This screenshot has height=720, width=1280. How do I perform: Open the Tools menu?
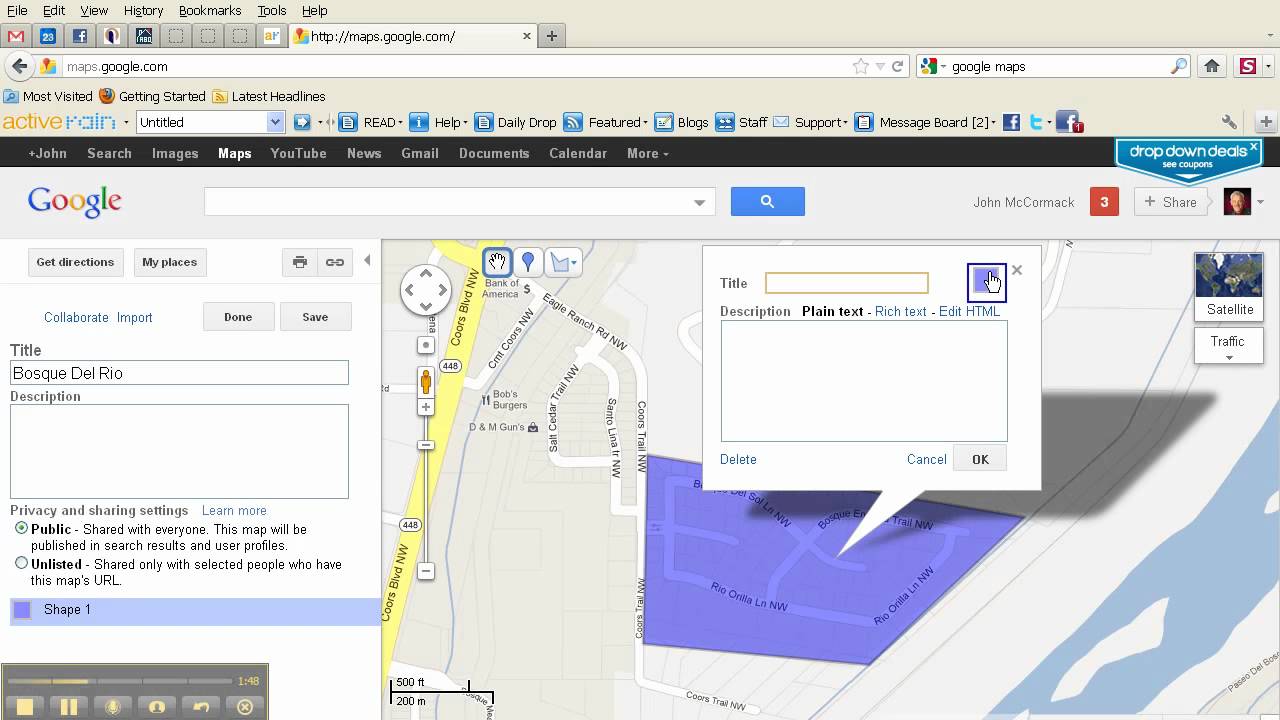coord(271,10)
